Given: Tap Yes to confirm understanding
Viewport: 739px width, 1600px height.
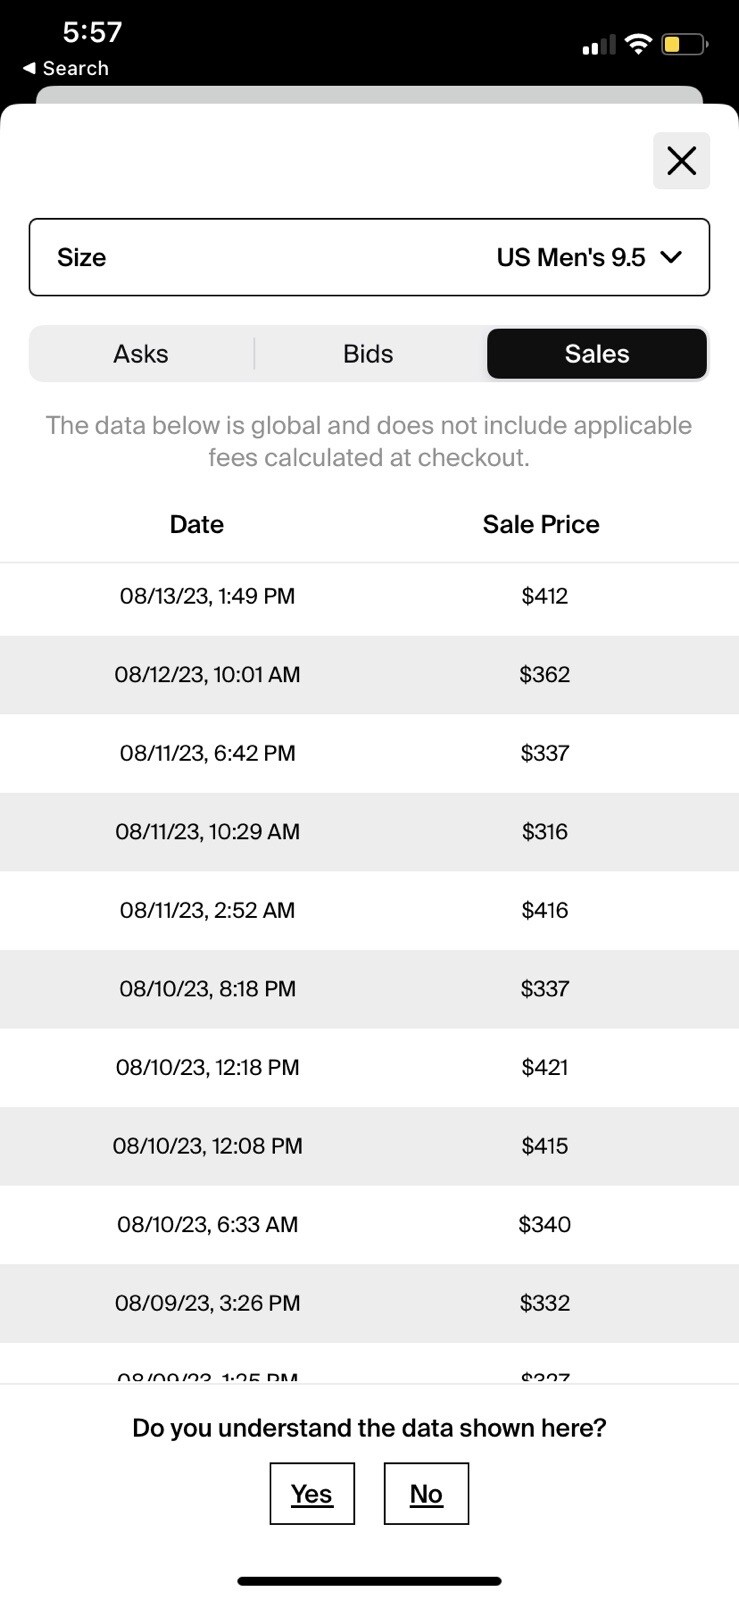Looking at the screenshot, I should 312,1493.
